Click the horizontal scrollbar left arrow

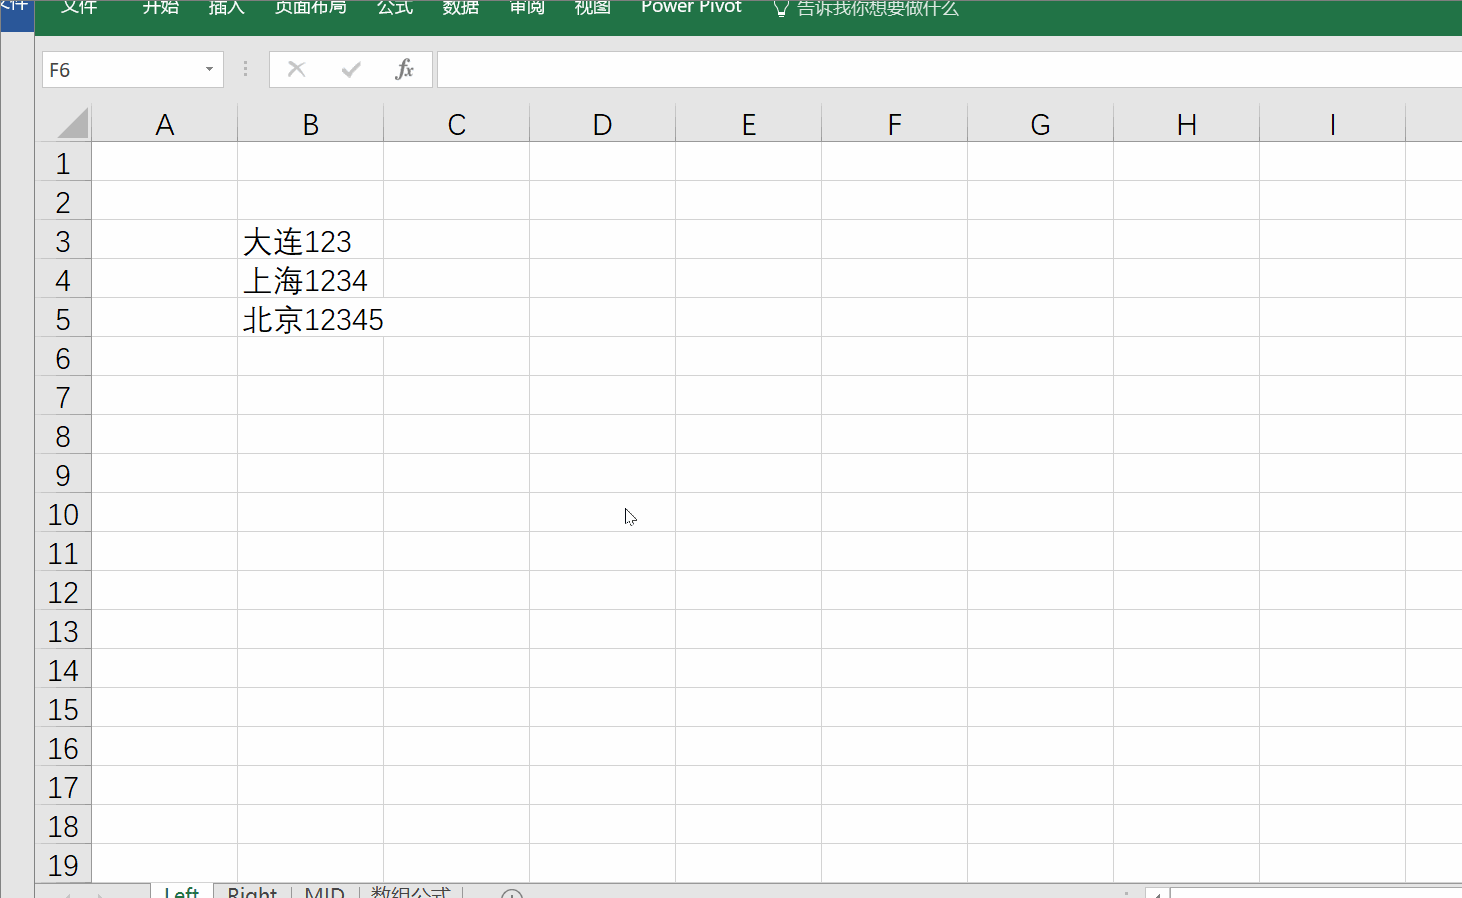click(1157, 893)
